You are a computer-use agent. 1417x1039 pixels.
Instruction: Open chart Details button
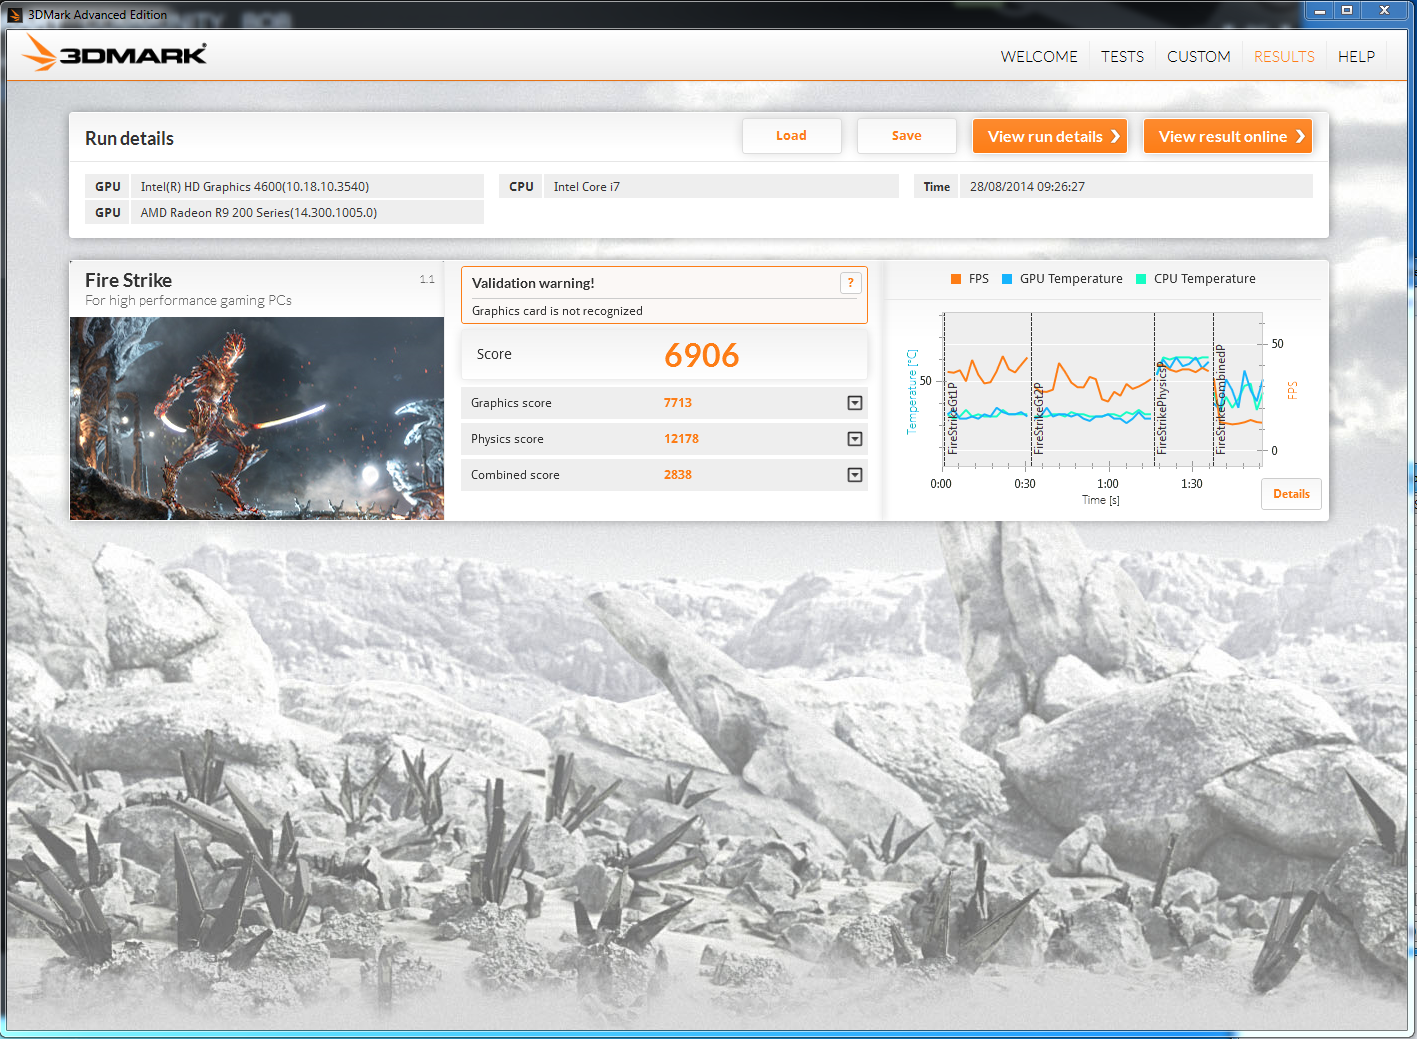coord(1291,494)
